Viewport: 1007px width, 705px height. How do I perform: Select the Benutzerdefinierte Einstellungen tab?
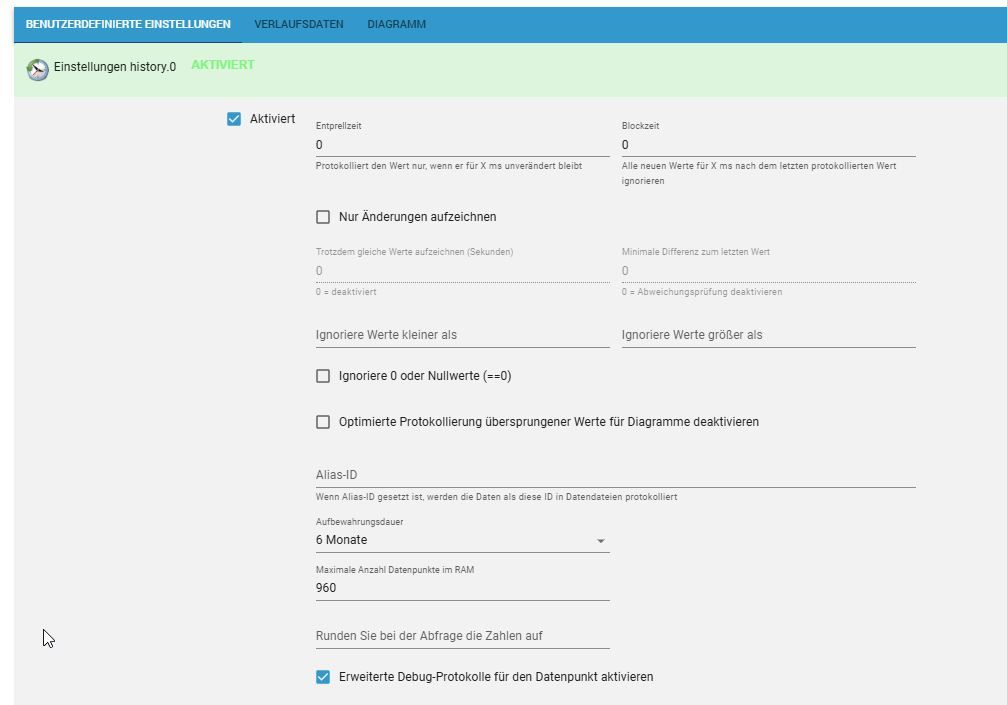coord(128,24)
